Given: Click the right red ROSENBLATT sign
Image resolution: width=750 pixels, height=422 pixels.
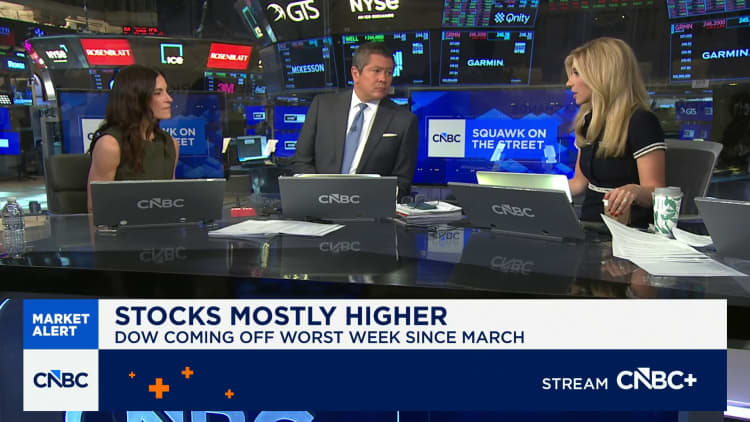Looking at the screenshot, I should pyautogui.click(x=229, y=56).
